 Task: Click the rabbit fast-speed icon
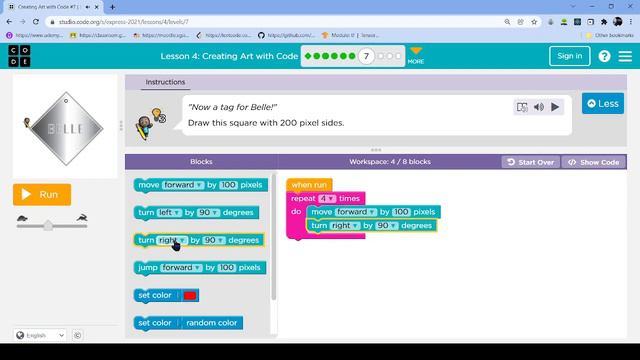[x=82, y=218]
